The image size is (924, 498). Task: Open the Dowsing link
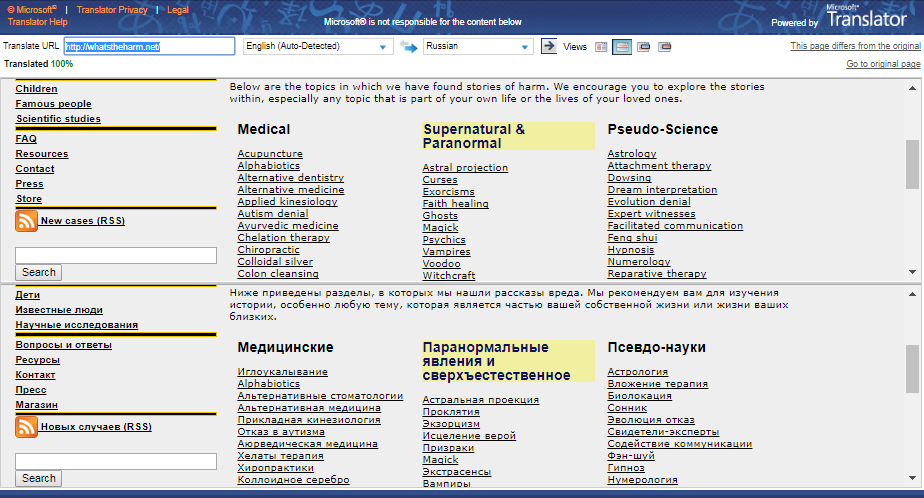[x=629, y=178]
